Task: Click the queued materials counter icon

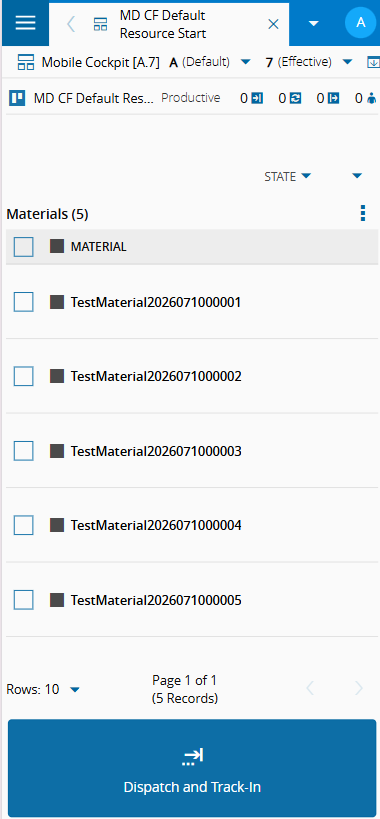Action: click(257, 98)
